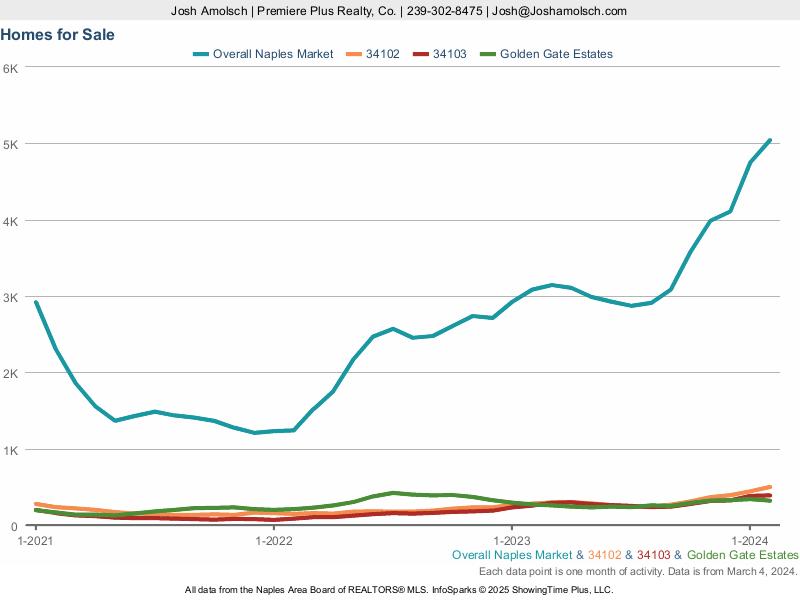
Task: Click the orange 34102 legend swatch
Action: coord(354,54)
